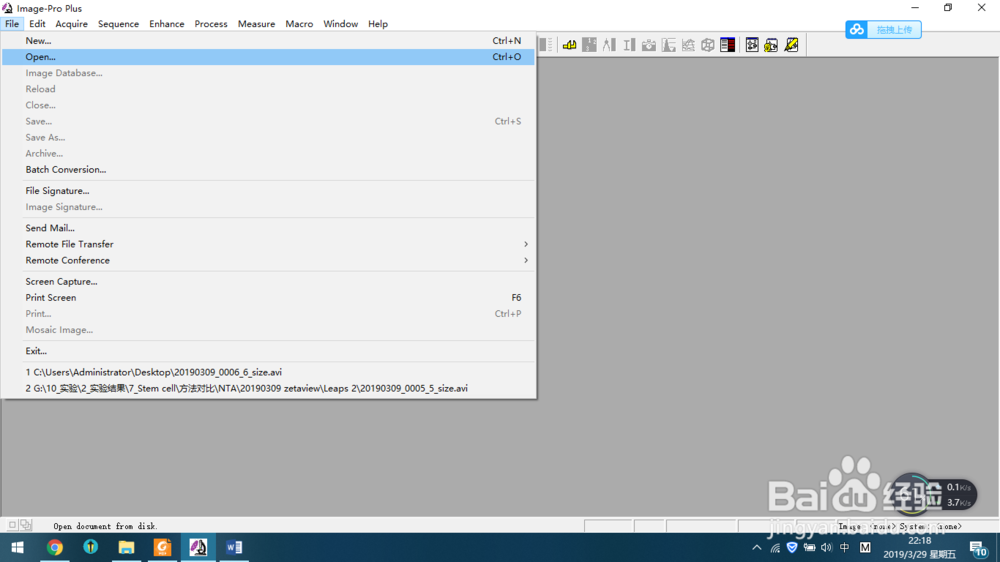Click the taskbar clock showing 22:18
The image size is (1000, 562).
[920, 547]
